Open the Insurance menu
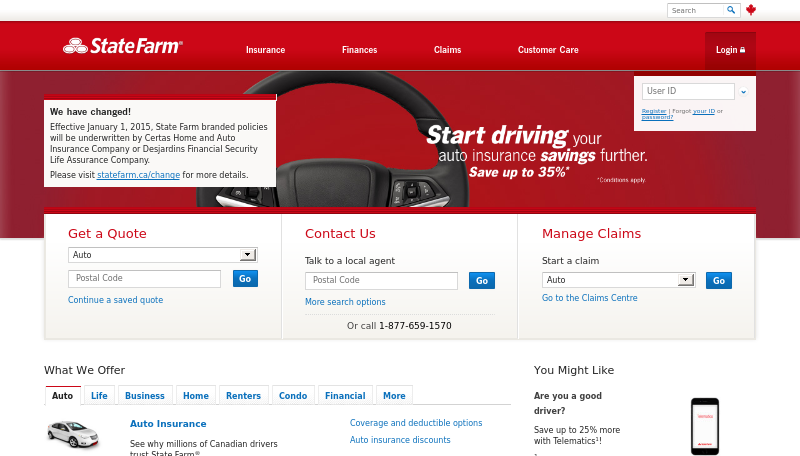The height and width of the screenshot is (456, 800). [x=265, y=50]
